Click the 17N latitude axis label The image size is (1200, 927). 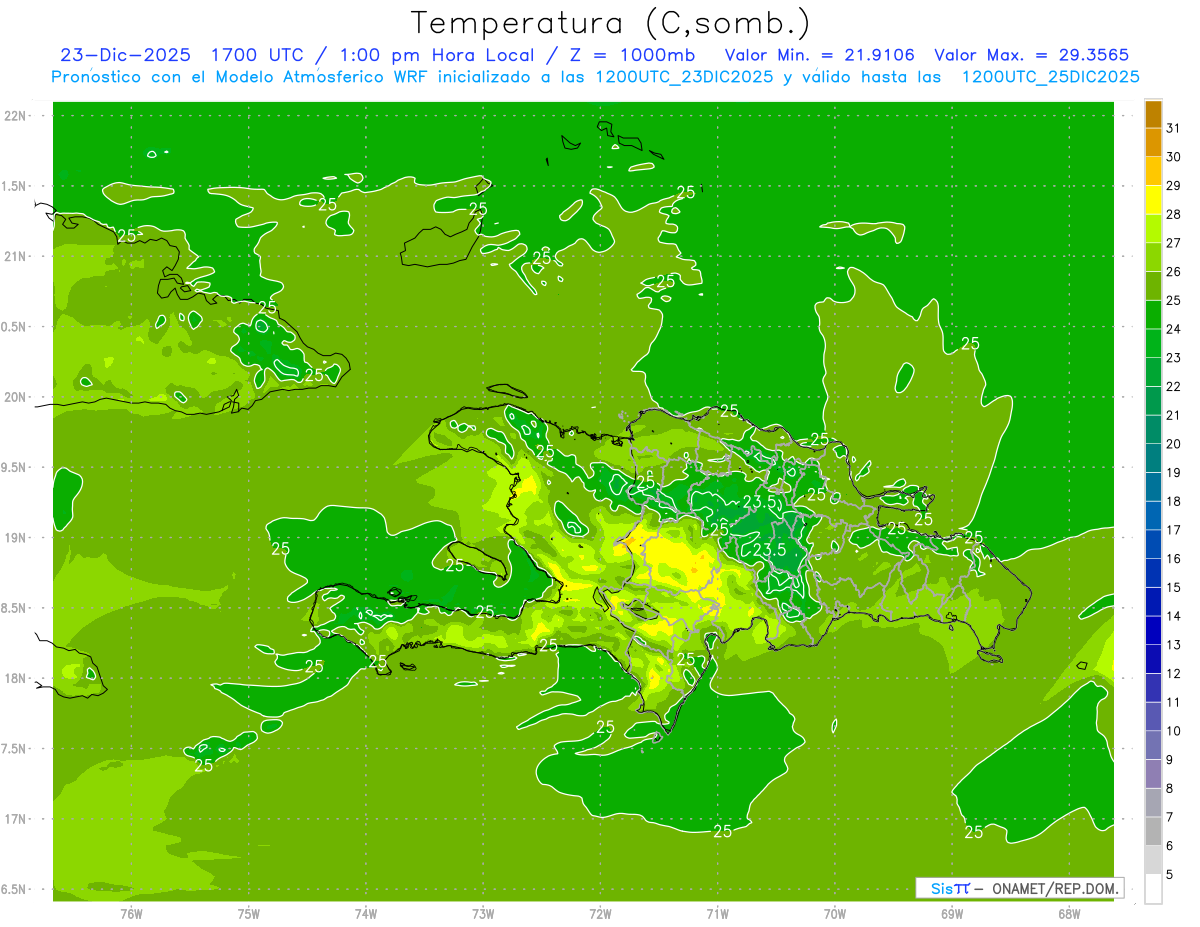pyautogui.click(x=16, y=819)
